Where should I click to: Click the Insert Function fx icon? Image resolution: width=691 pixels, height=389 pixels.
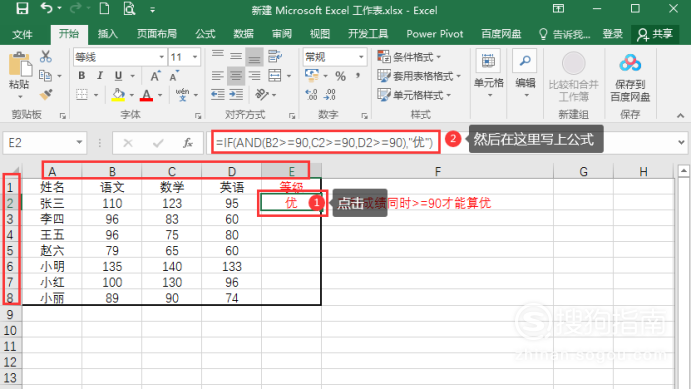188,143
